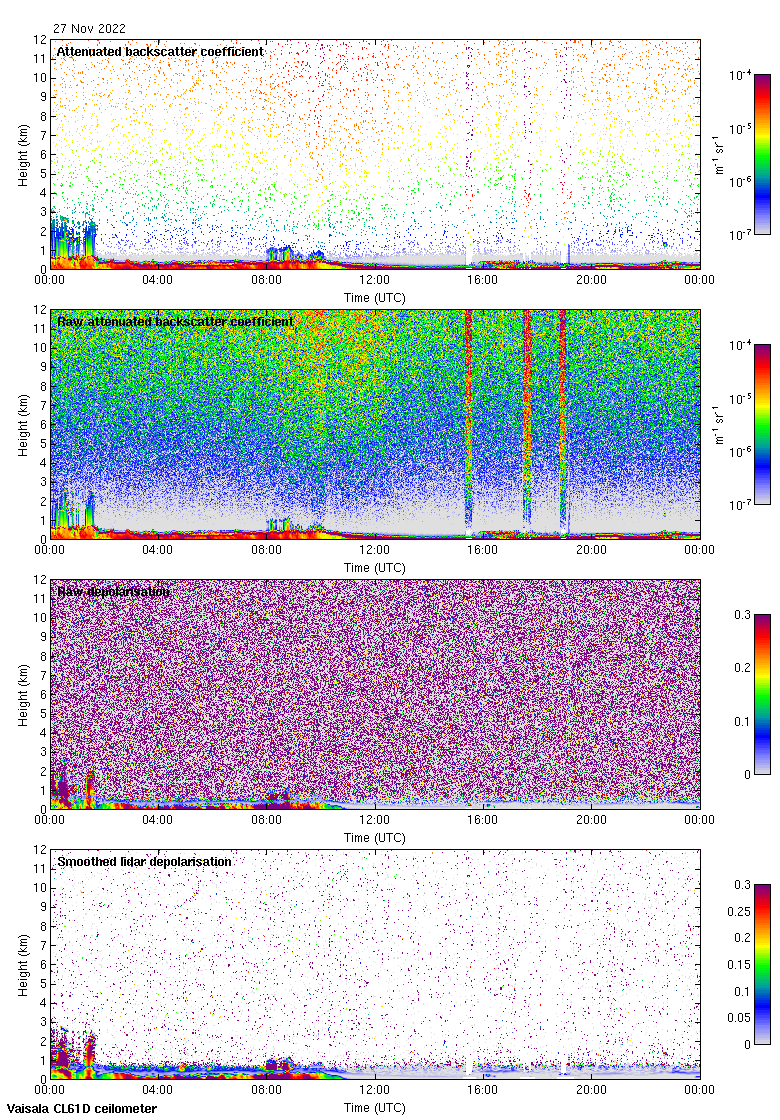Click the m⁻¹ sr⁻¹ unit label by the second colorbar
Image resolution: width=780 pixels, height=1120 pixels.
[x=719, y=424]
